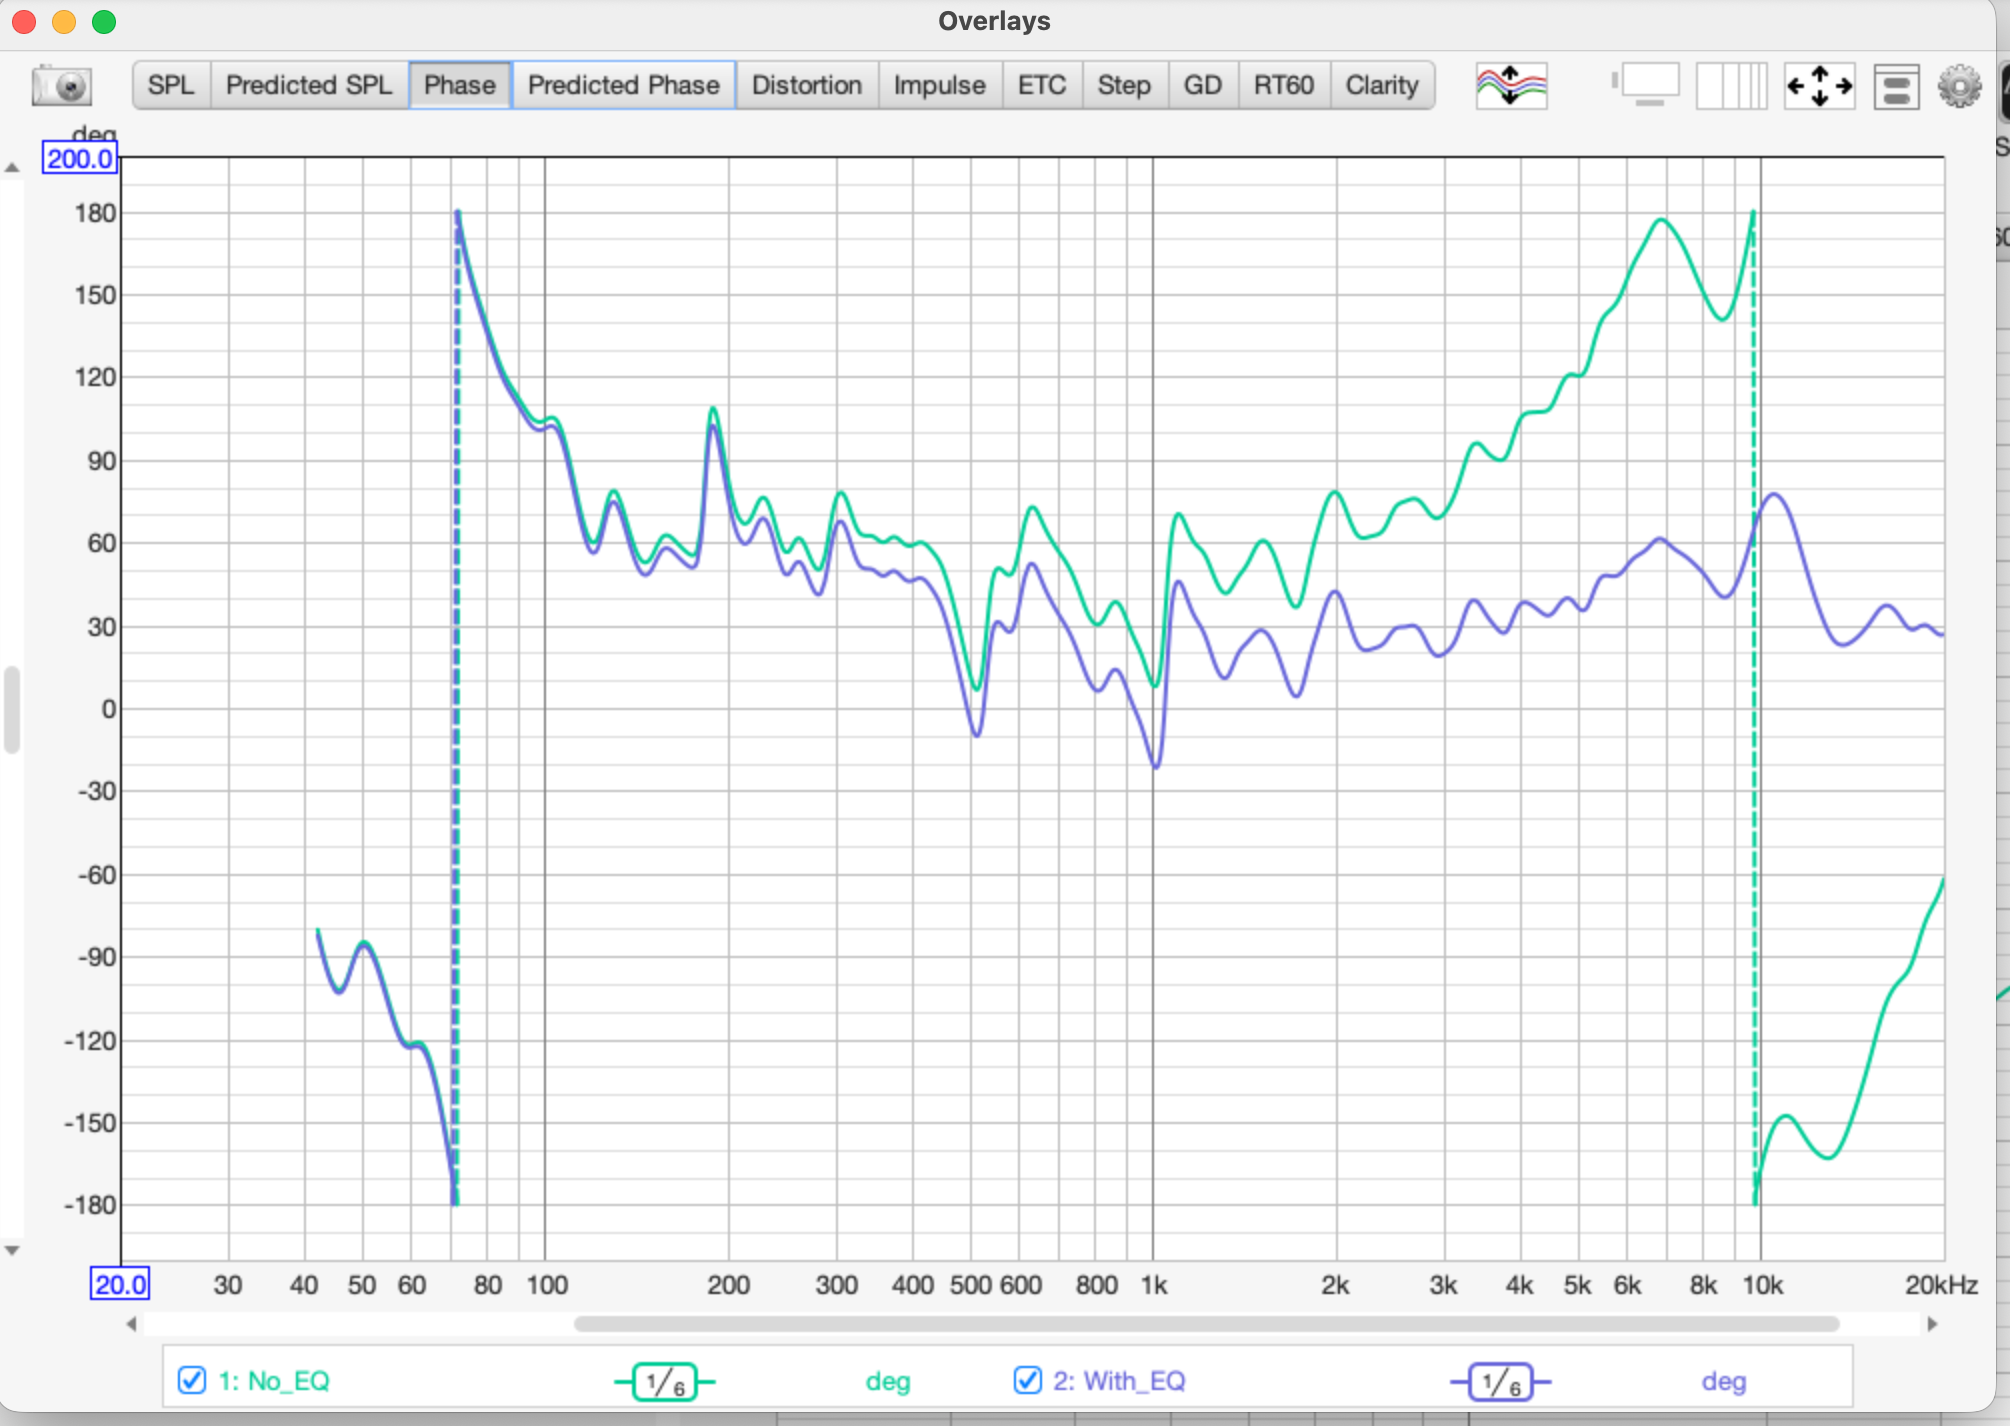Select the ETC tab
The height and width of the screenshot is (1426, 2010).
[1042, 85]
